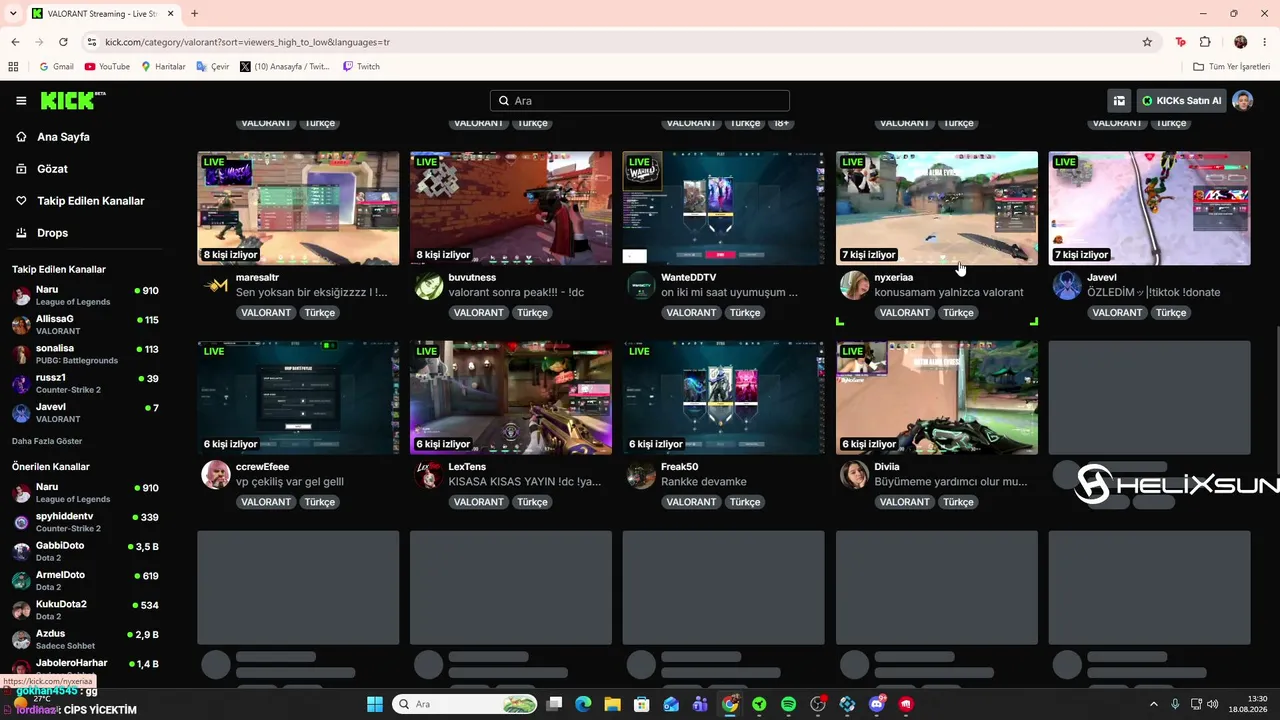
Task: Open a new Chrome tab with plus
Action: click(194, 14)
